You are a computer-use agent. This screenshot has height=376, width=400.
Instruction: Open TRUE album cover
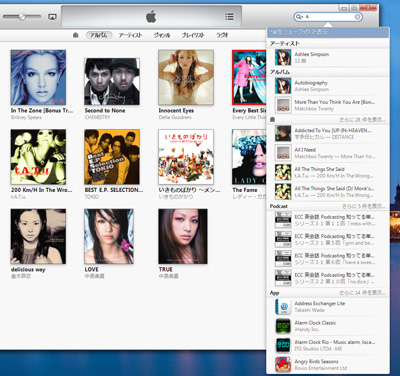click(x=183, y=237)
